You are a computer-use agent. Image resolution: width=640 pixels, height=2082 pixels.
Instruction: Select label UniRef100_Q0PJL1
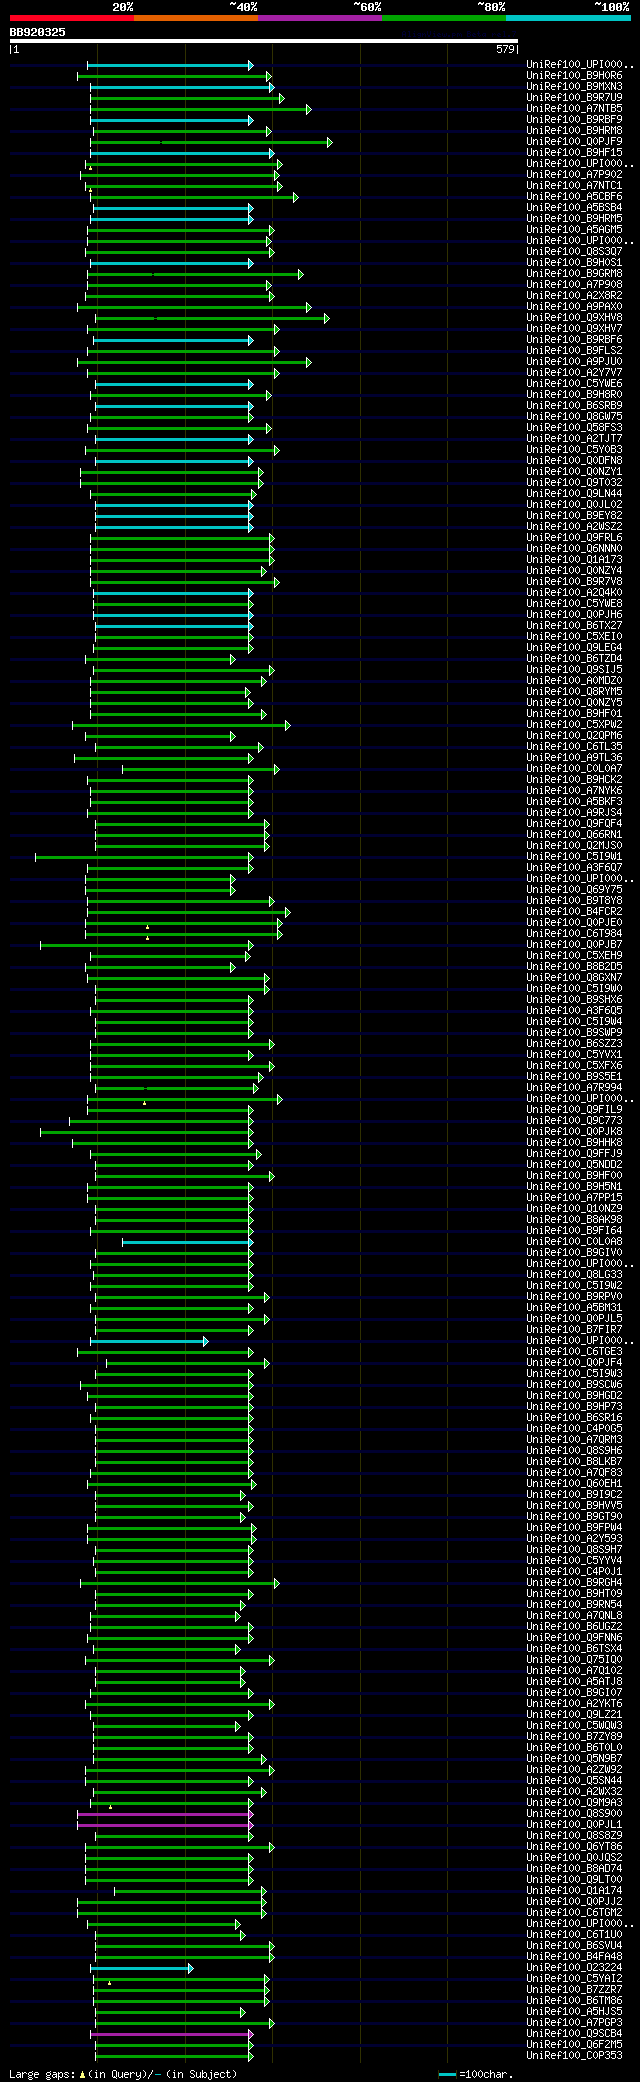coord(574,1824)
